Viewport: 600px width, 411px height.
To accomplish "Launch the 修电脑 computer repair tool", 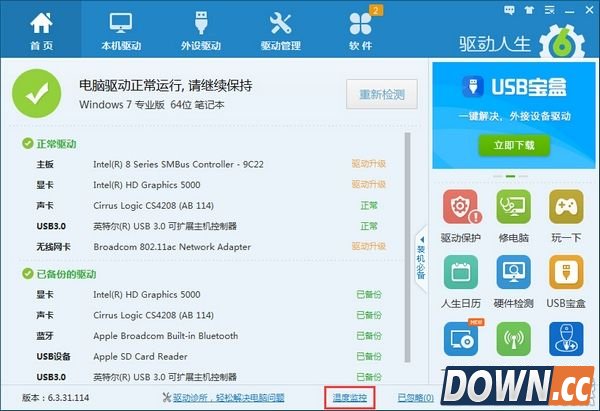I will [x=514, y=207].
